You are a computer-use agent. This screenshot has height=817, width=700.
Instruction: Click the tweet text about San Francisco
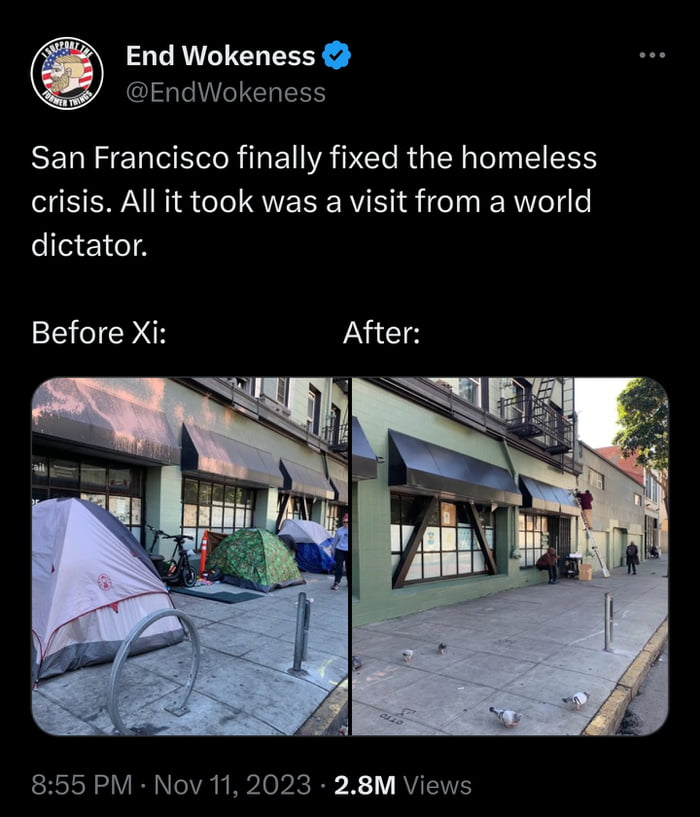click(314, 201)
